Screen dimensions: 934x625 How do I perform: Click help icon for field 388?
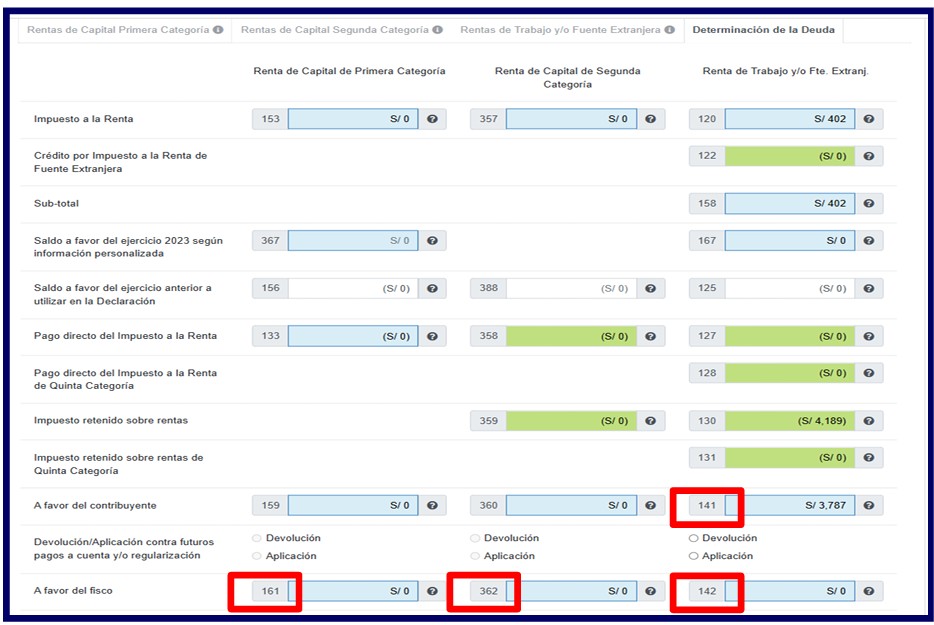[650, 288]
